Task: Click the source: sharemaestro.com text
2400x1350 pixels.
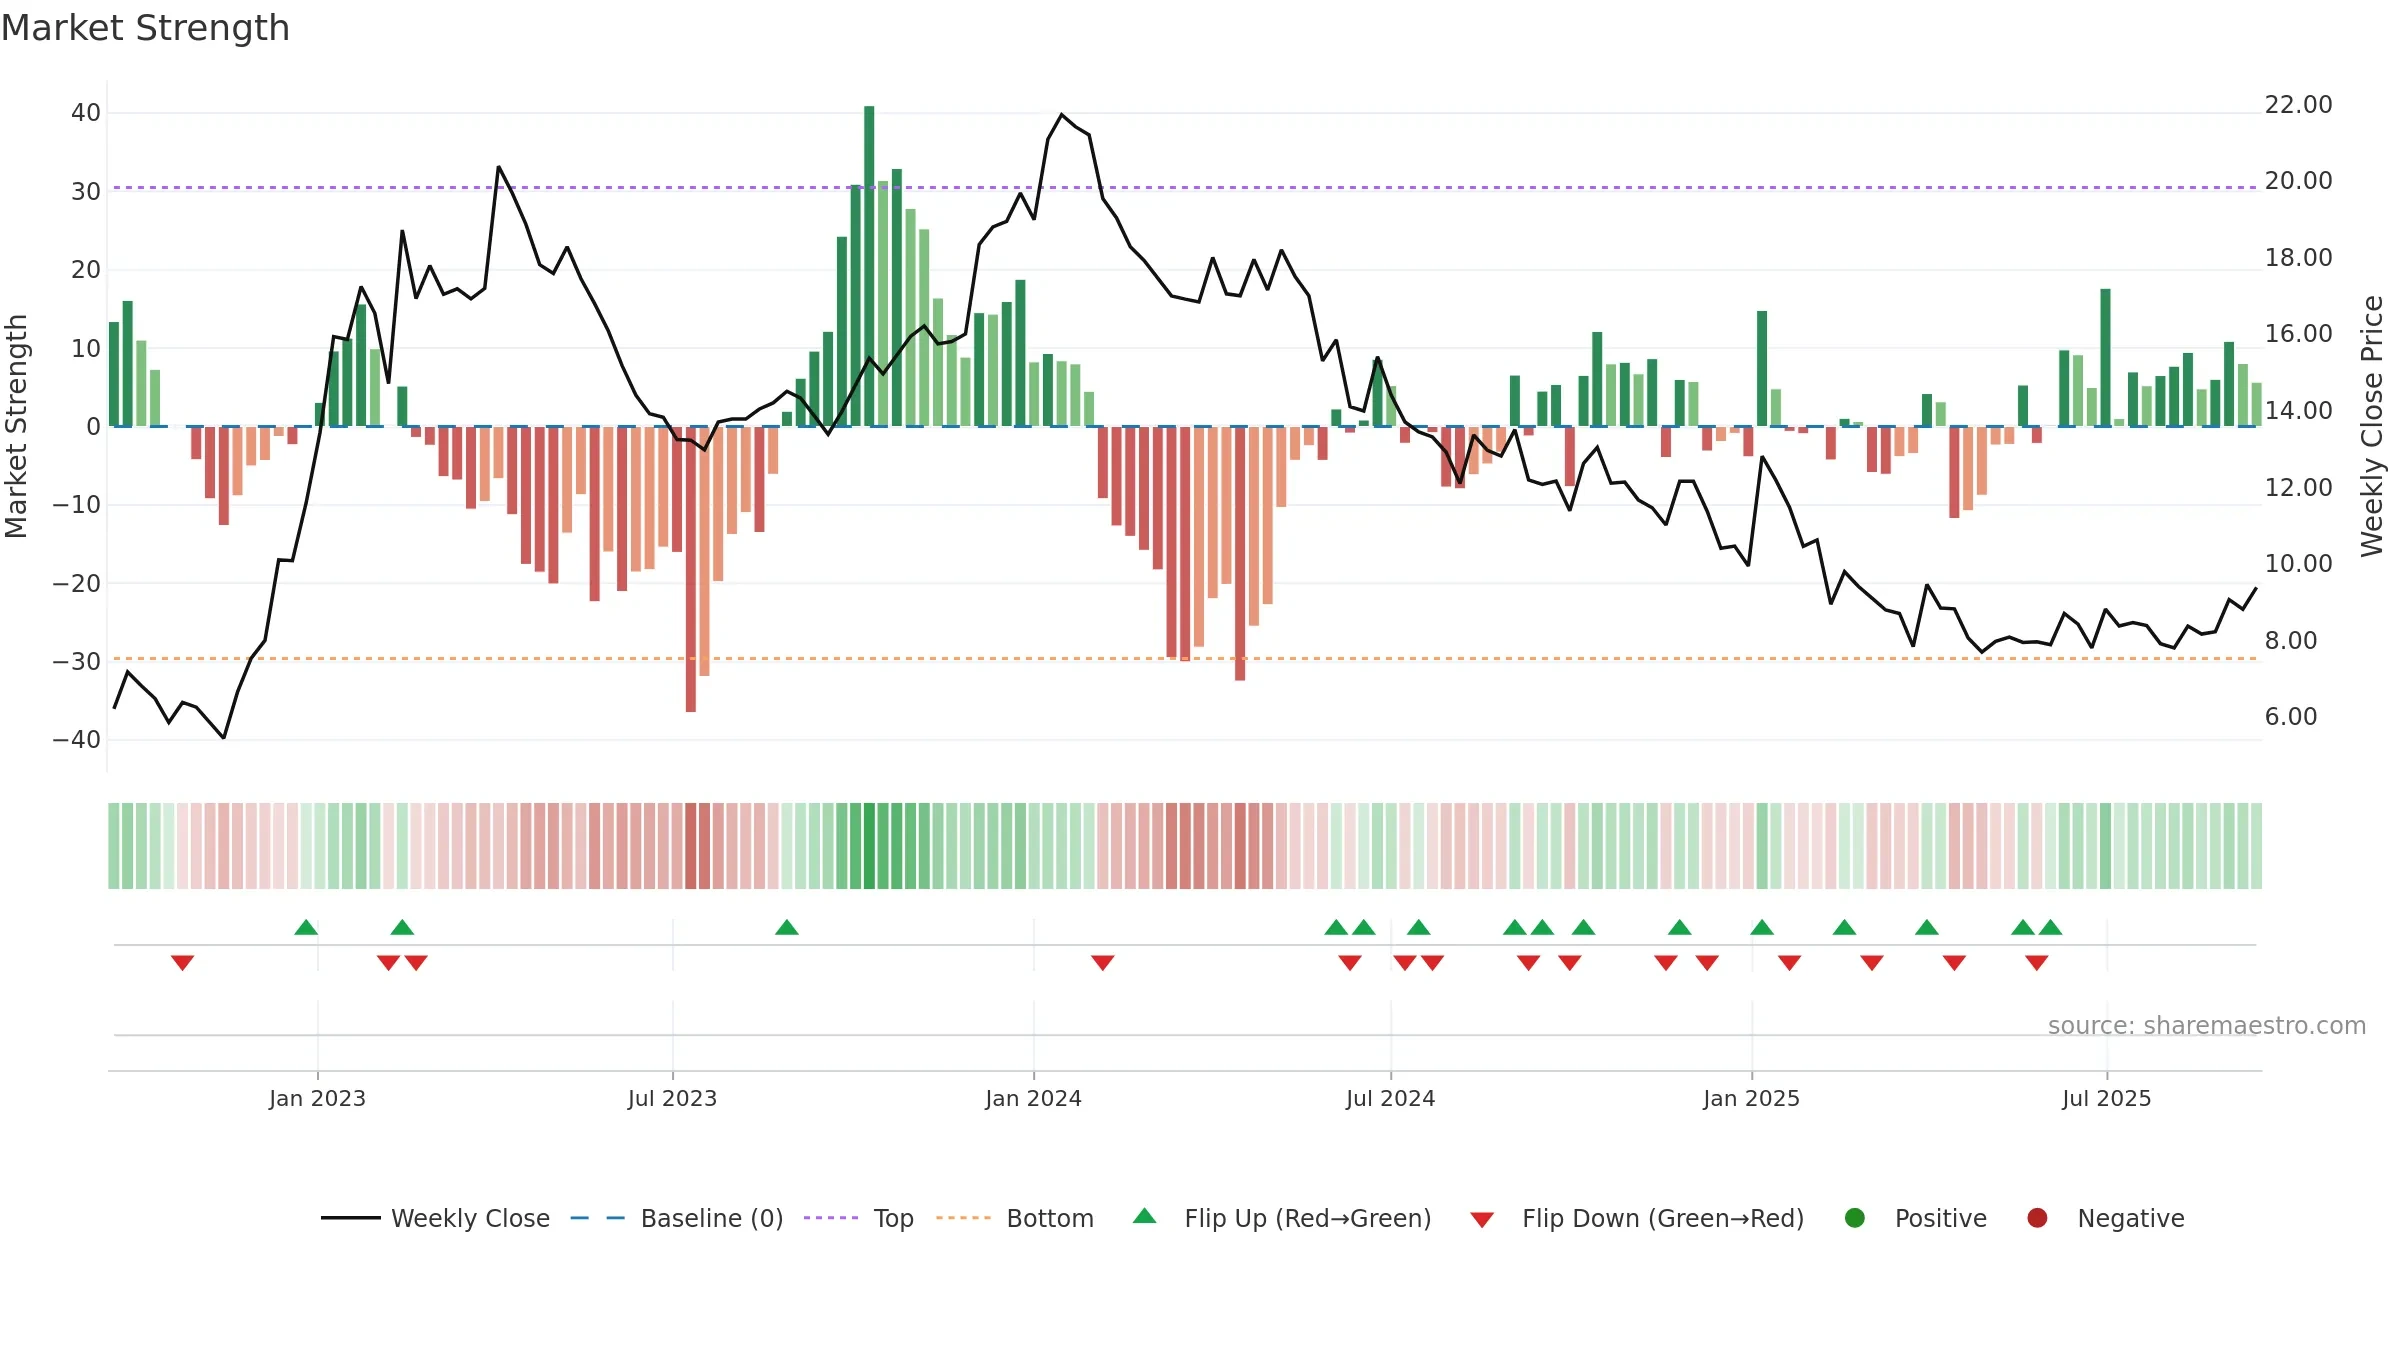Action: 2207,1026
